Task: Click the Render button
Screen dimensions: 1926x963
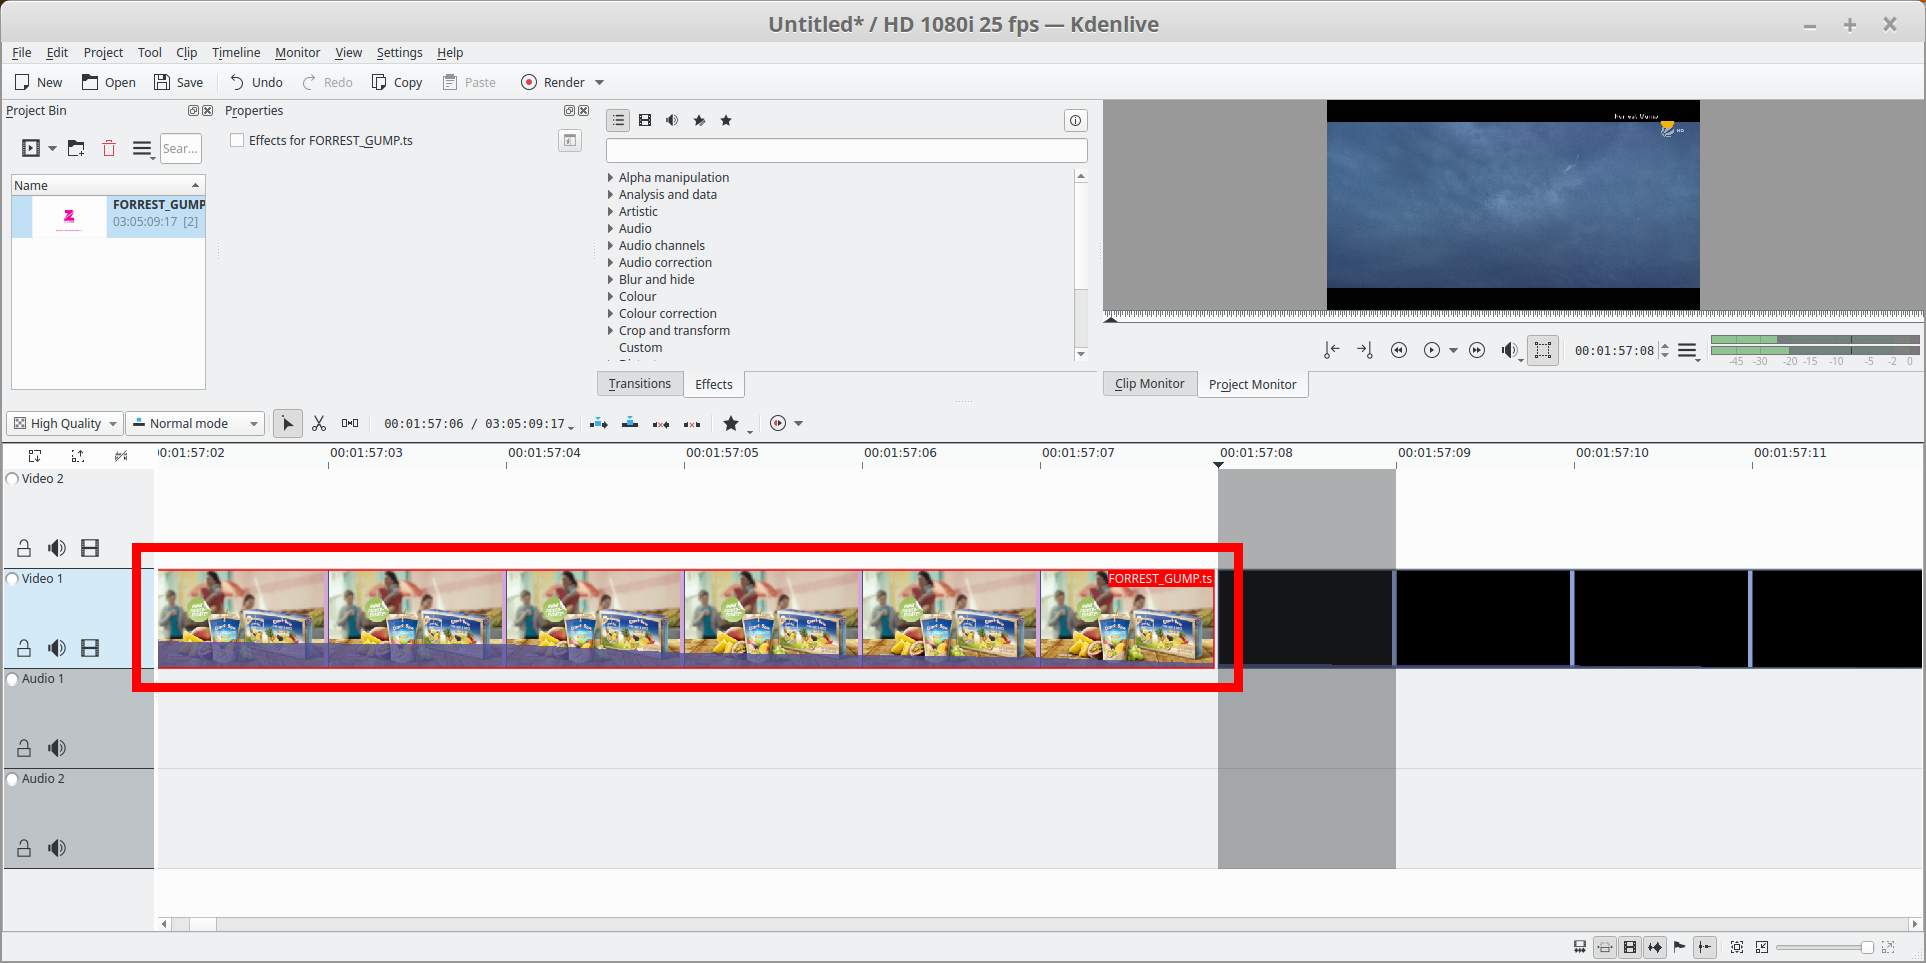Action: pyautogui.click(x=553, y=83)
